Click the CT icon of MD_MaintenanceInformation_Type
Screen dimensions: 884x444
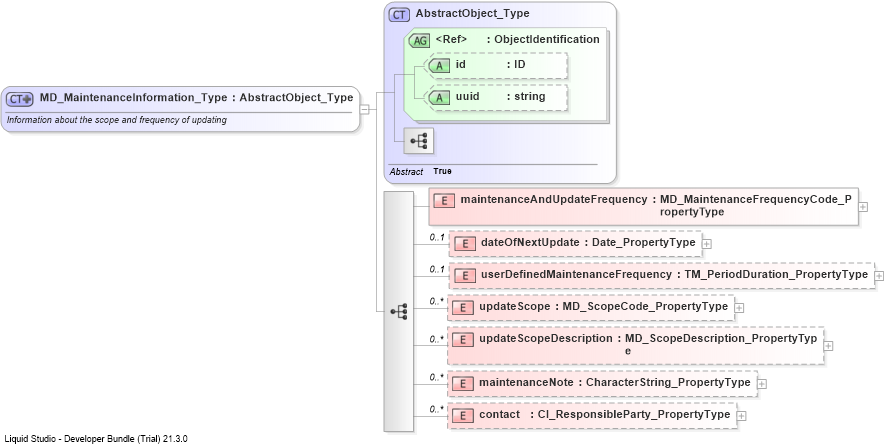20,99
